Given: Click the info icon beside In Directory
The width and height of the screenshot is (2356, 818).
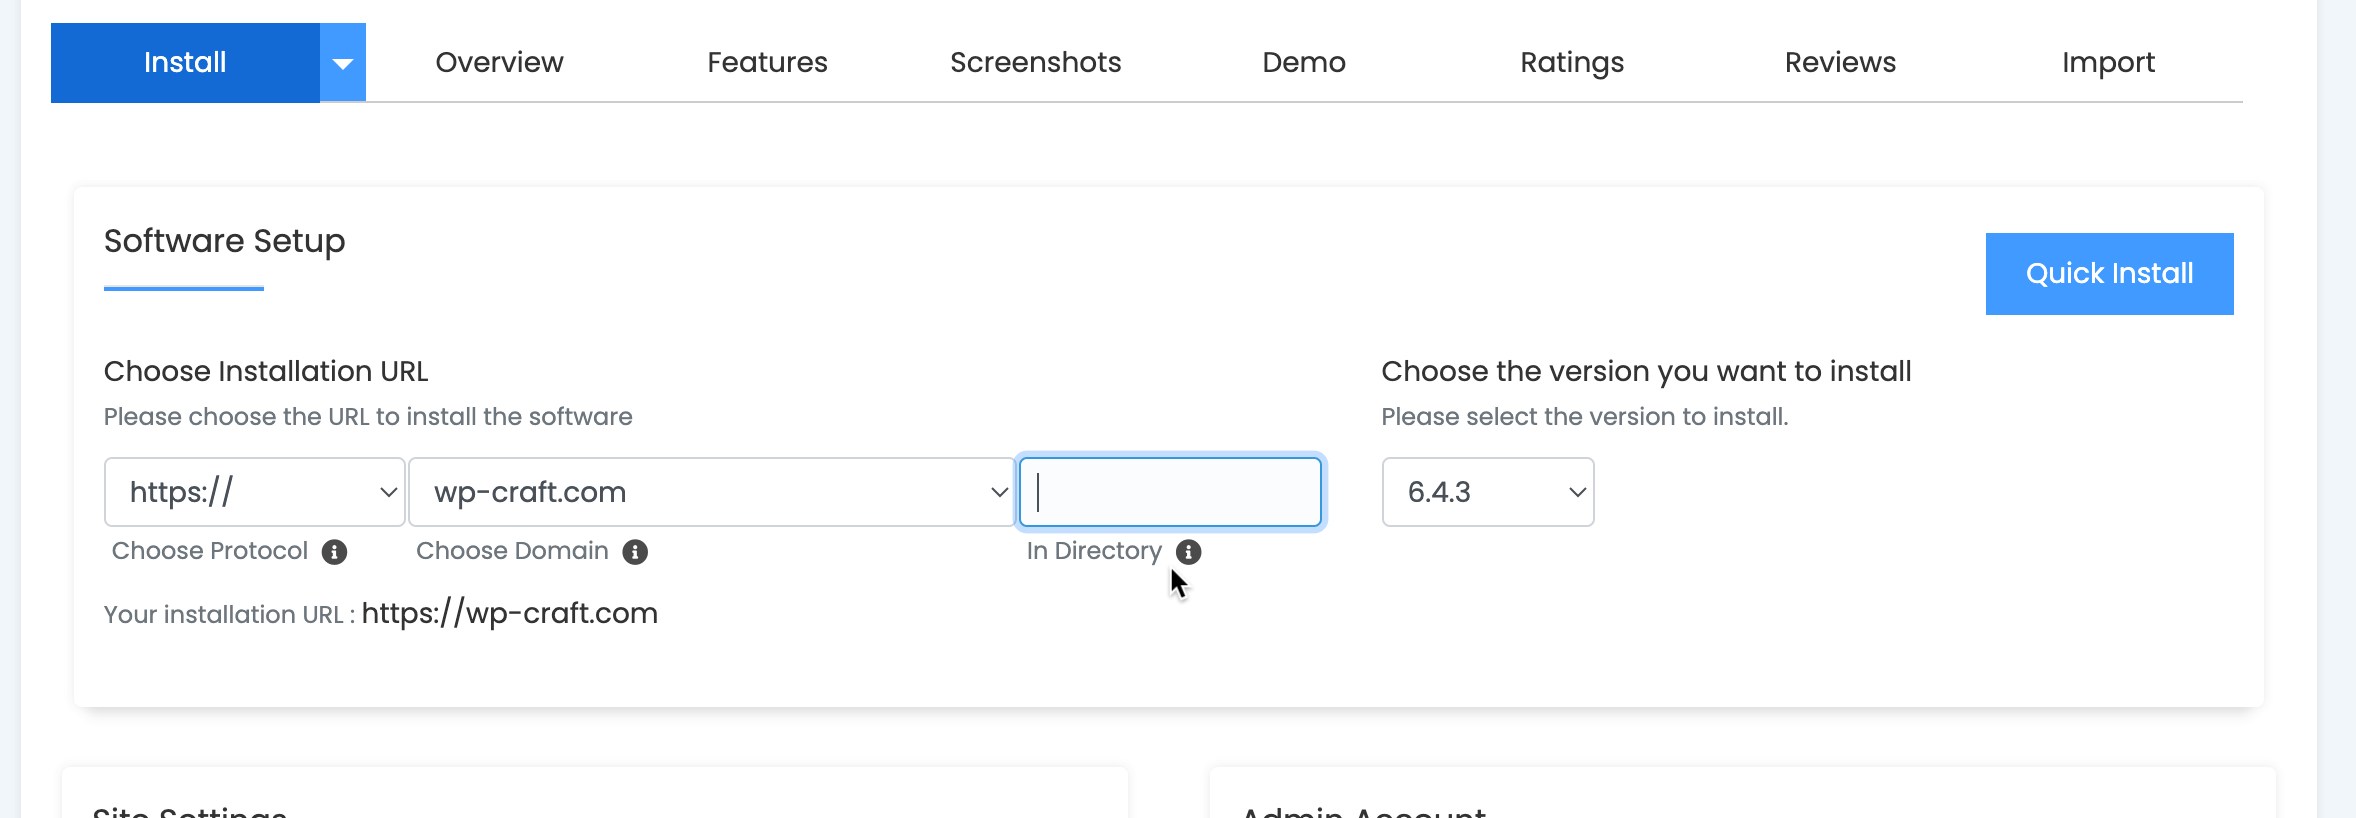Looking at the screenshot, I should 1188,552.
